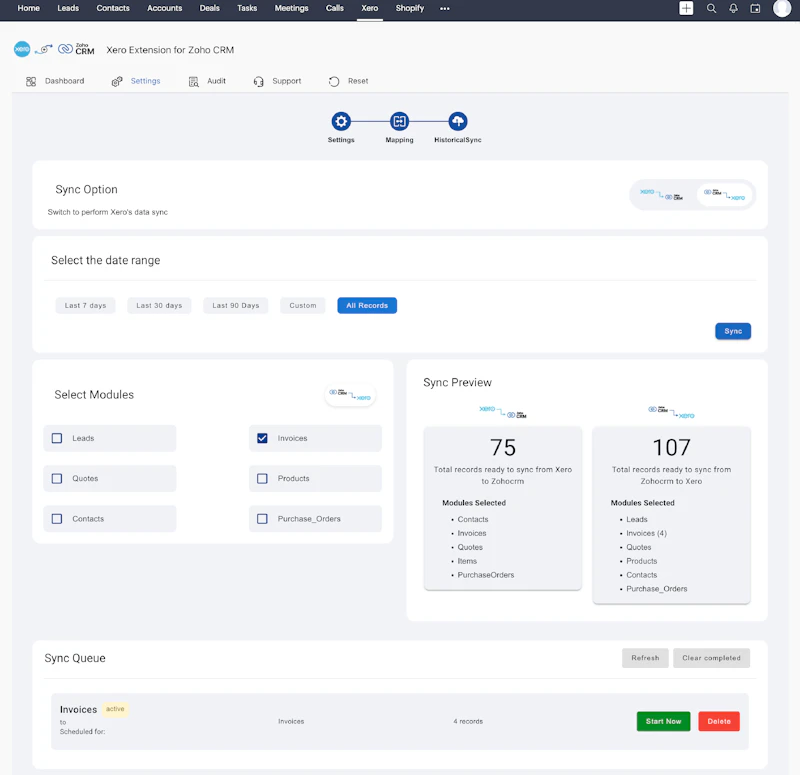
Task: Click the three-dots more modules icon
Action: click(x=445, y=9)
